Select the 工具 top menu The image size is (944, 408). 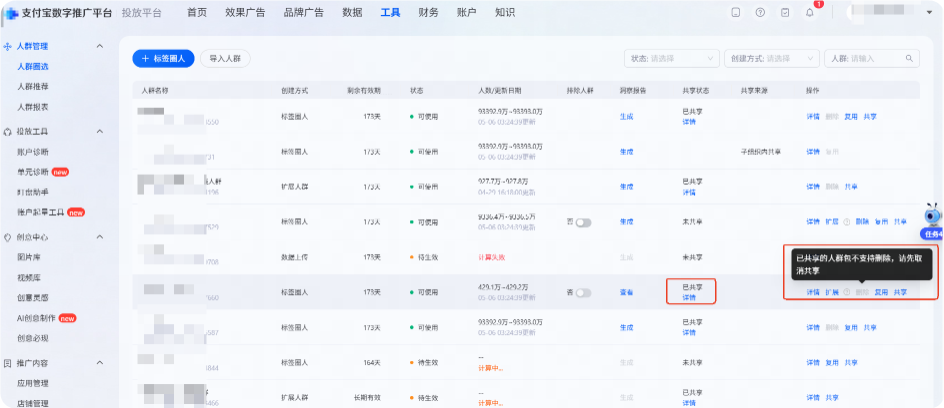[390, 13]
